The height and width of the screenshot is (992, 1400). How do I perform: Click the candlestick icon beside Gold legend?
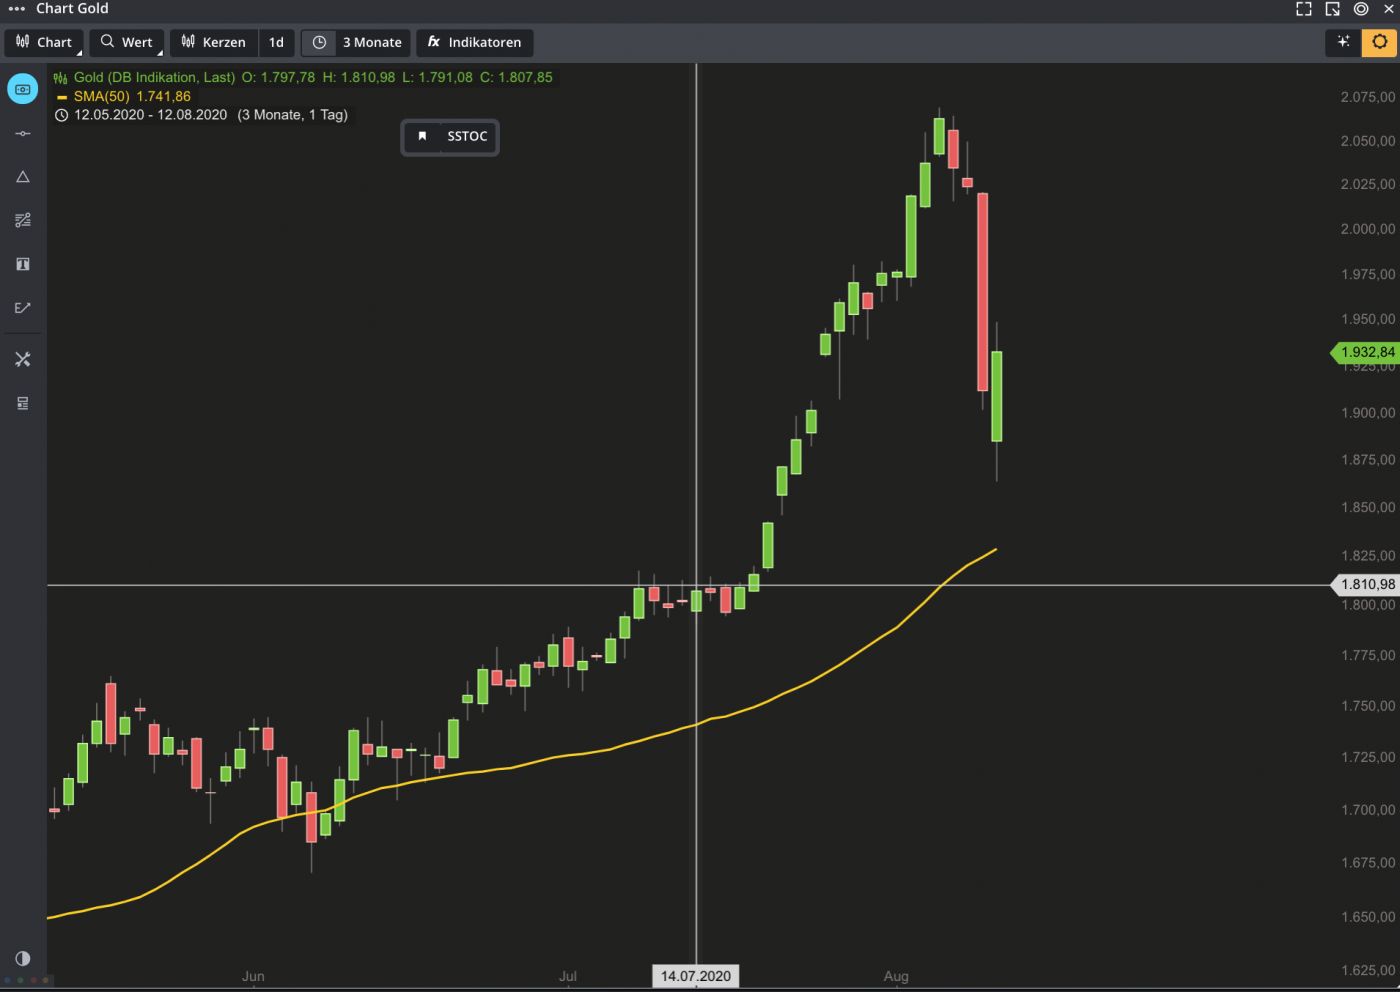tap(61, 77)
